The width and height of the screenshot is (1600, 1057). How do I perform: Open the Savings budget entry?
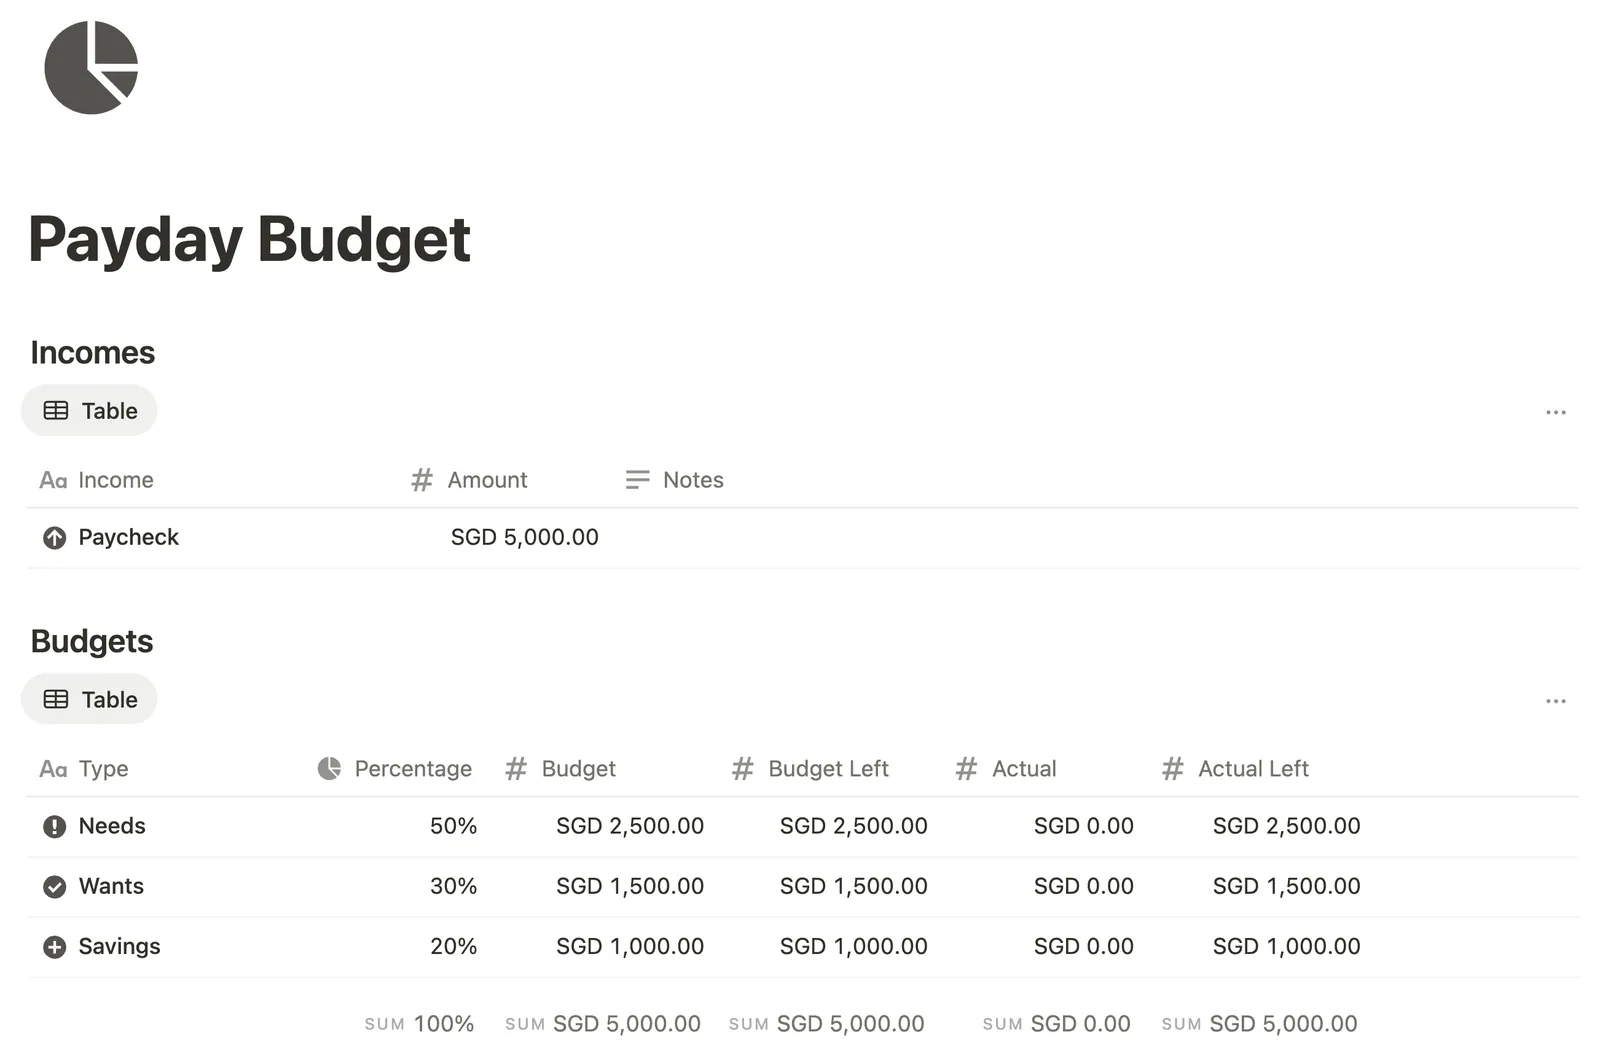tap(119, 946)
